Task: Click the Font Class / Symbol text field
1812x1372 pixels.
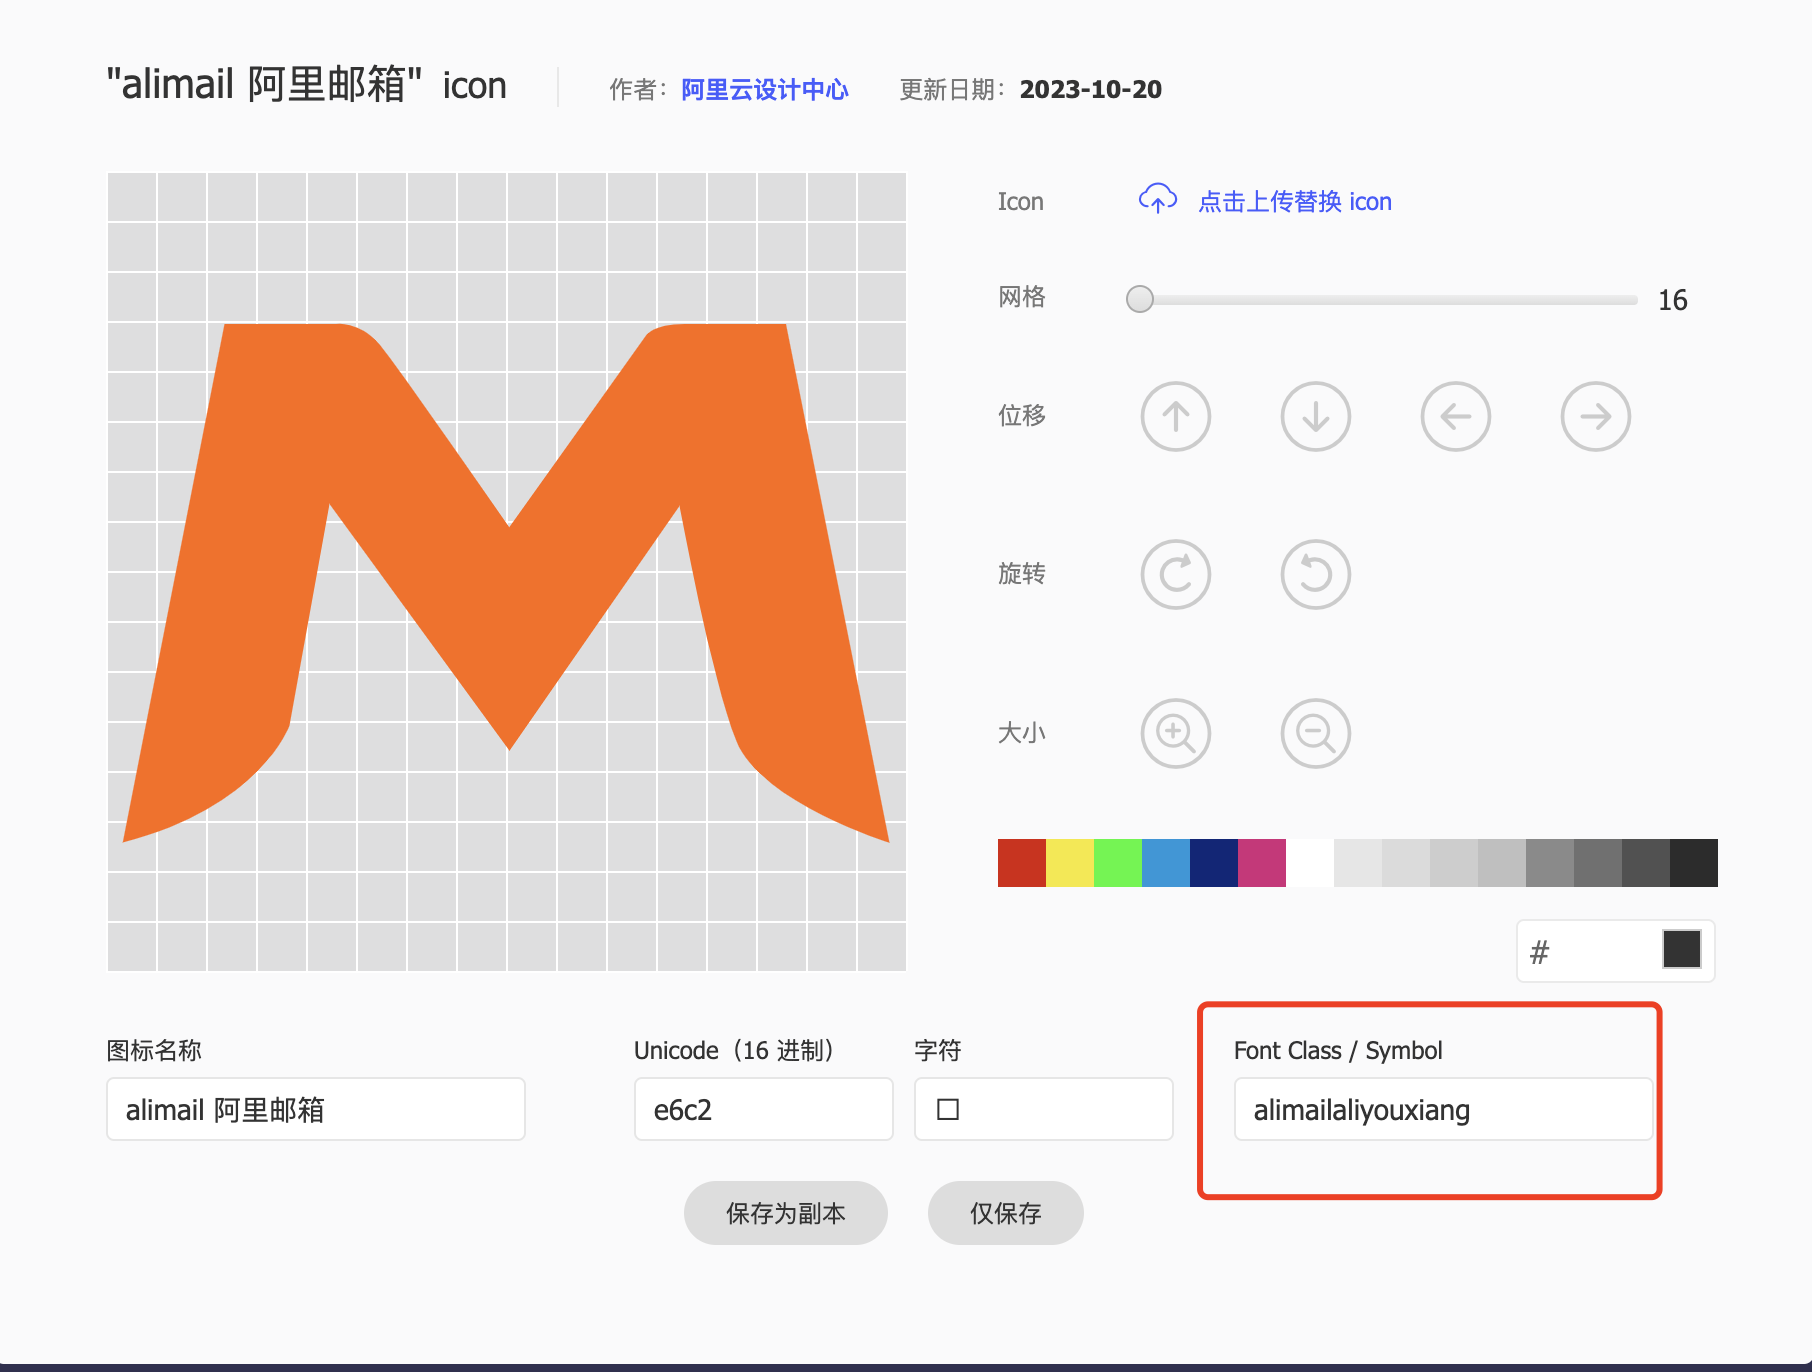Action: 1443,1109
